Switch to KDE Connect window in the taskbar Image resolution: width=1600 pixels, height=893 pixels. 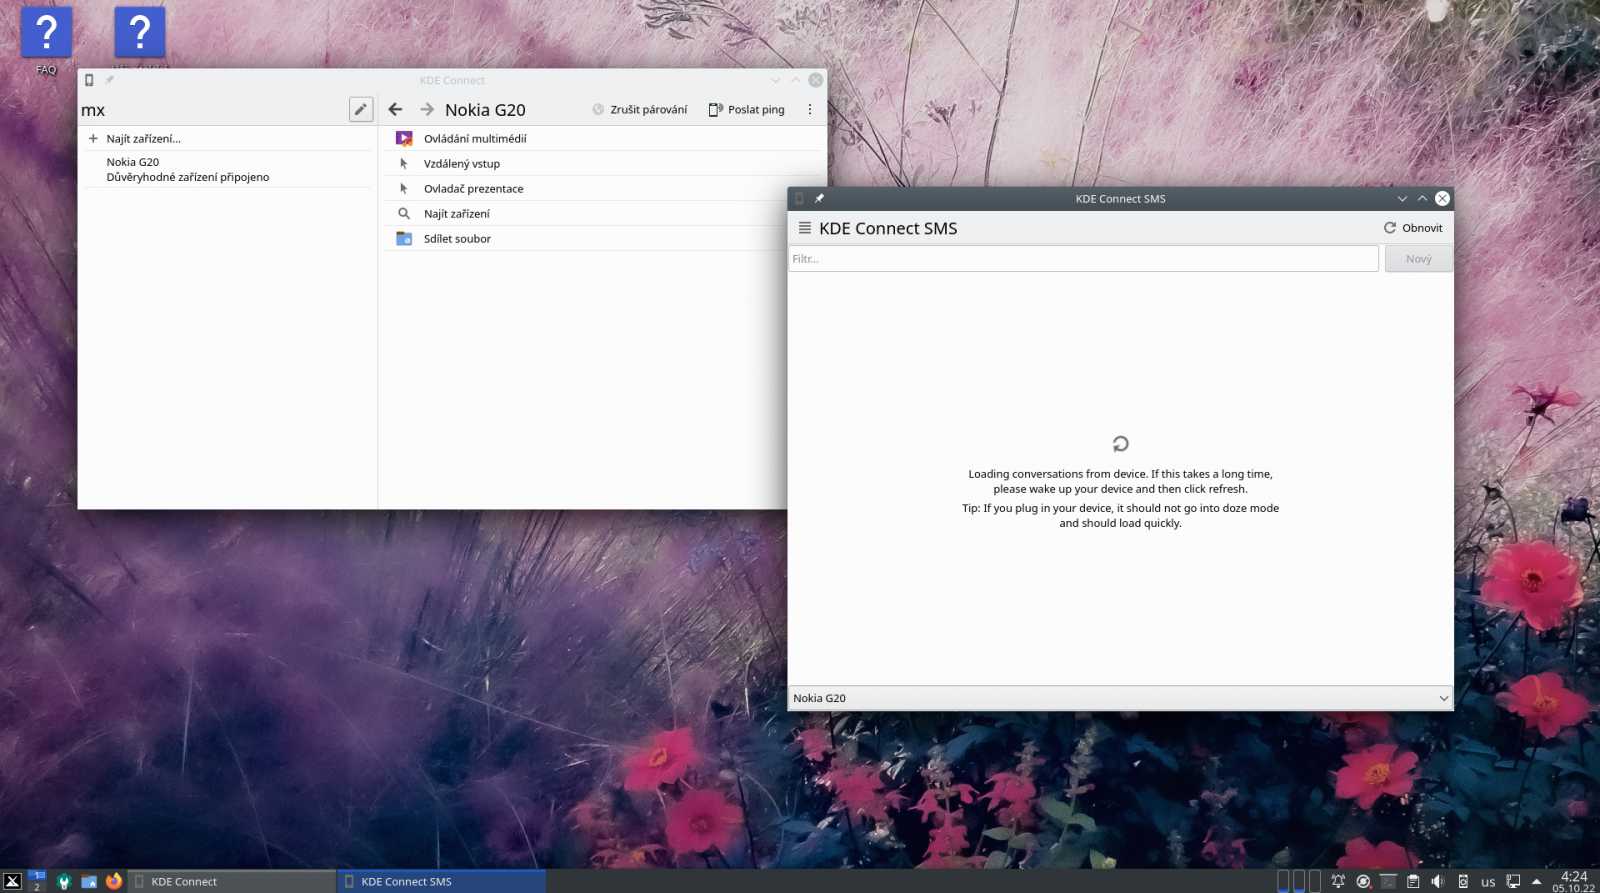[x=231, y=881]
